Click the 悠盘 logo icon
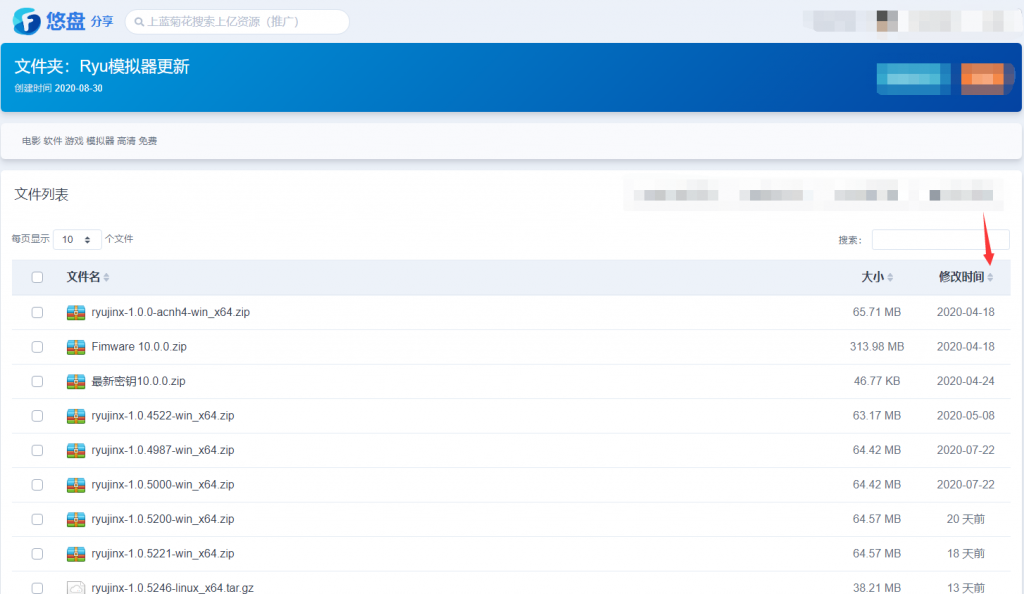 27,22
